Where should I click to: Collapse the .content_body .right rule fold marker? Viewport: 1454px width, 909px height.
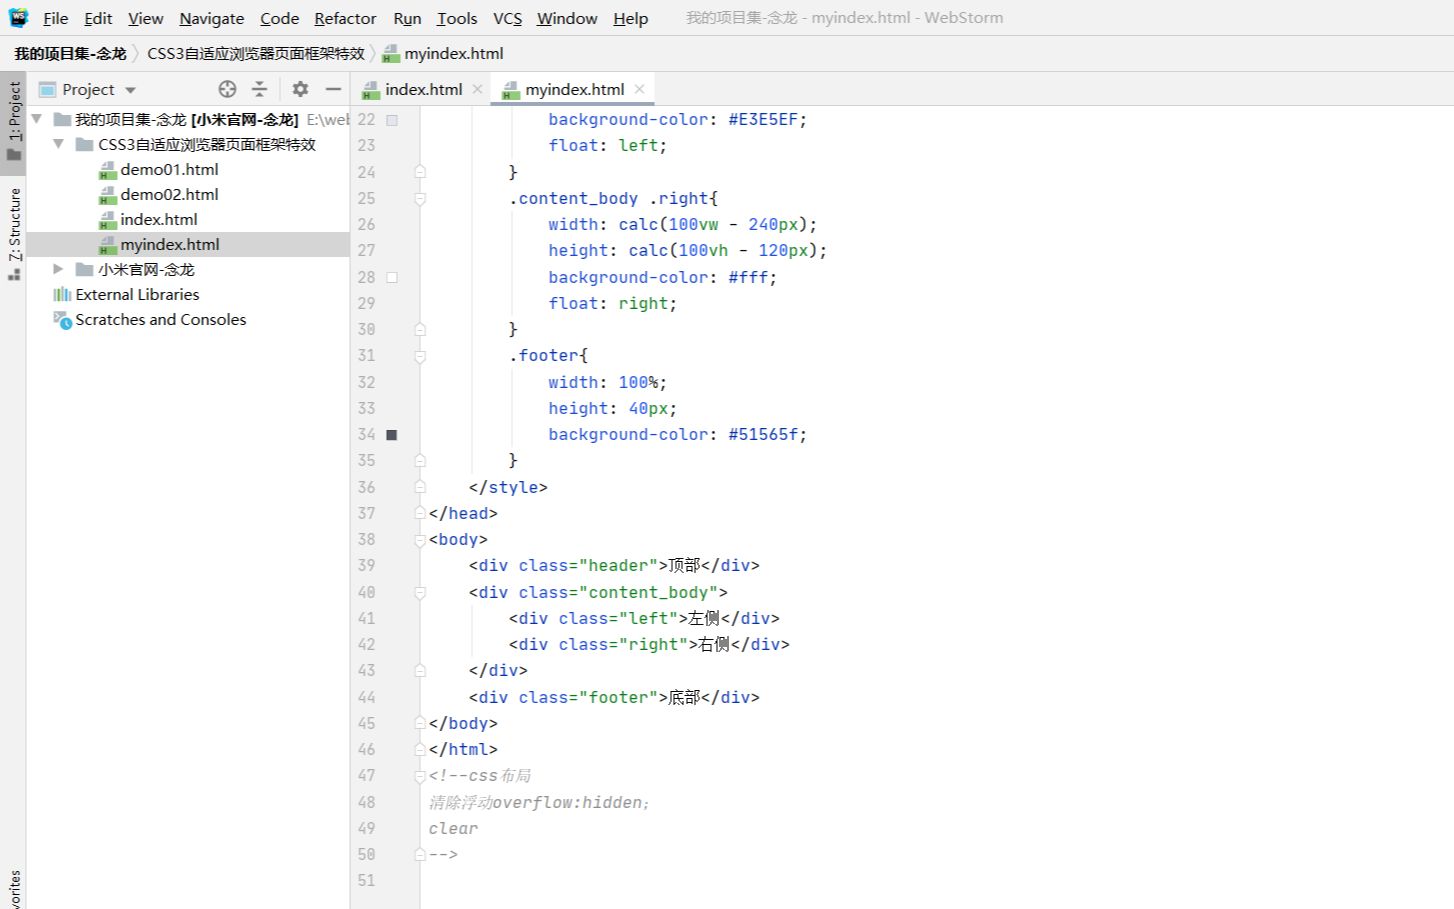coord(420,197)
